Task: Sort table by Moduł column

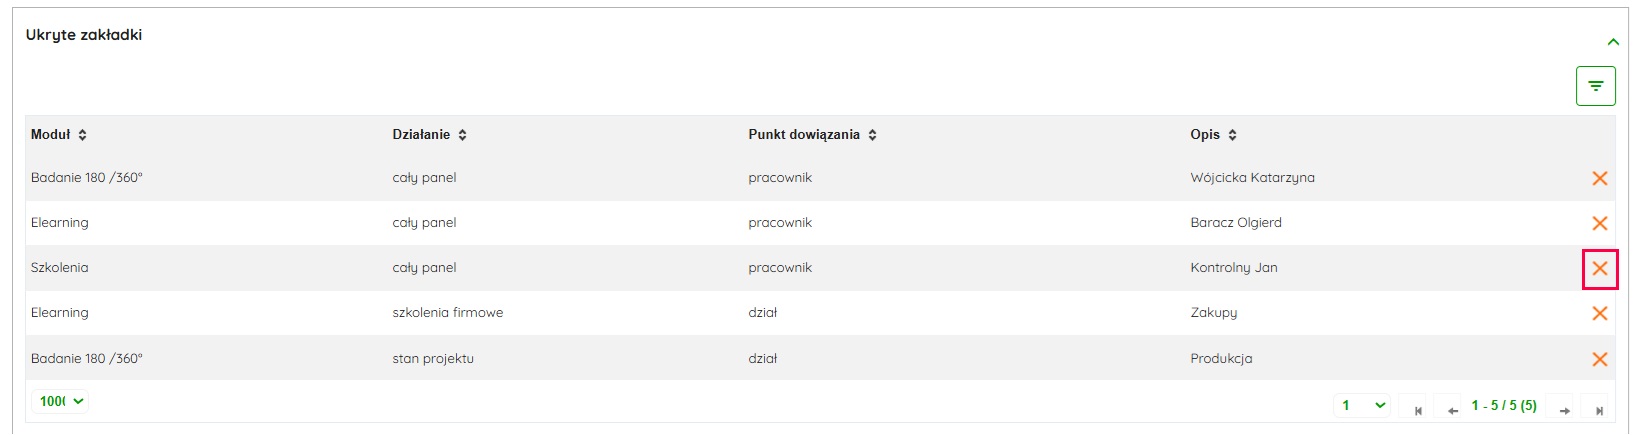Action: pos(82,135)
